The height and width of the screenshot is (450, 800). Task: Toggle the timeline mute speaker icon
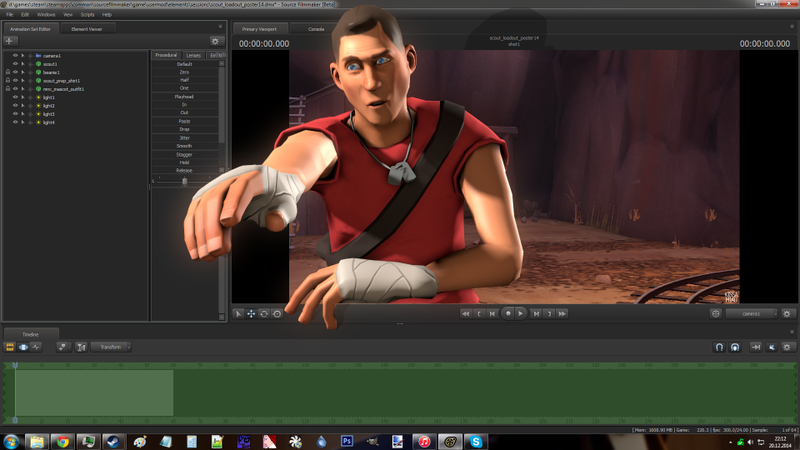point(771,347)
